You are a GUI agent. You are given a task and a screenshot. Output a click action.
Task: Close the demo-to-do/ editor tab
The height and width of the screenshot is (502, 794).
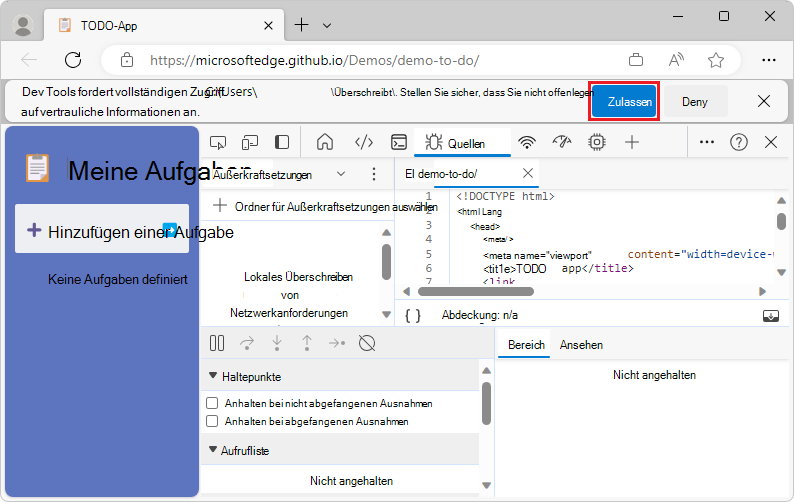[528, 173]
